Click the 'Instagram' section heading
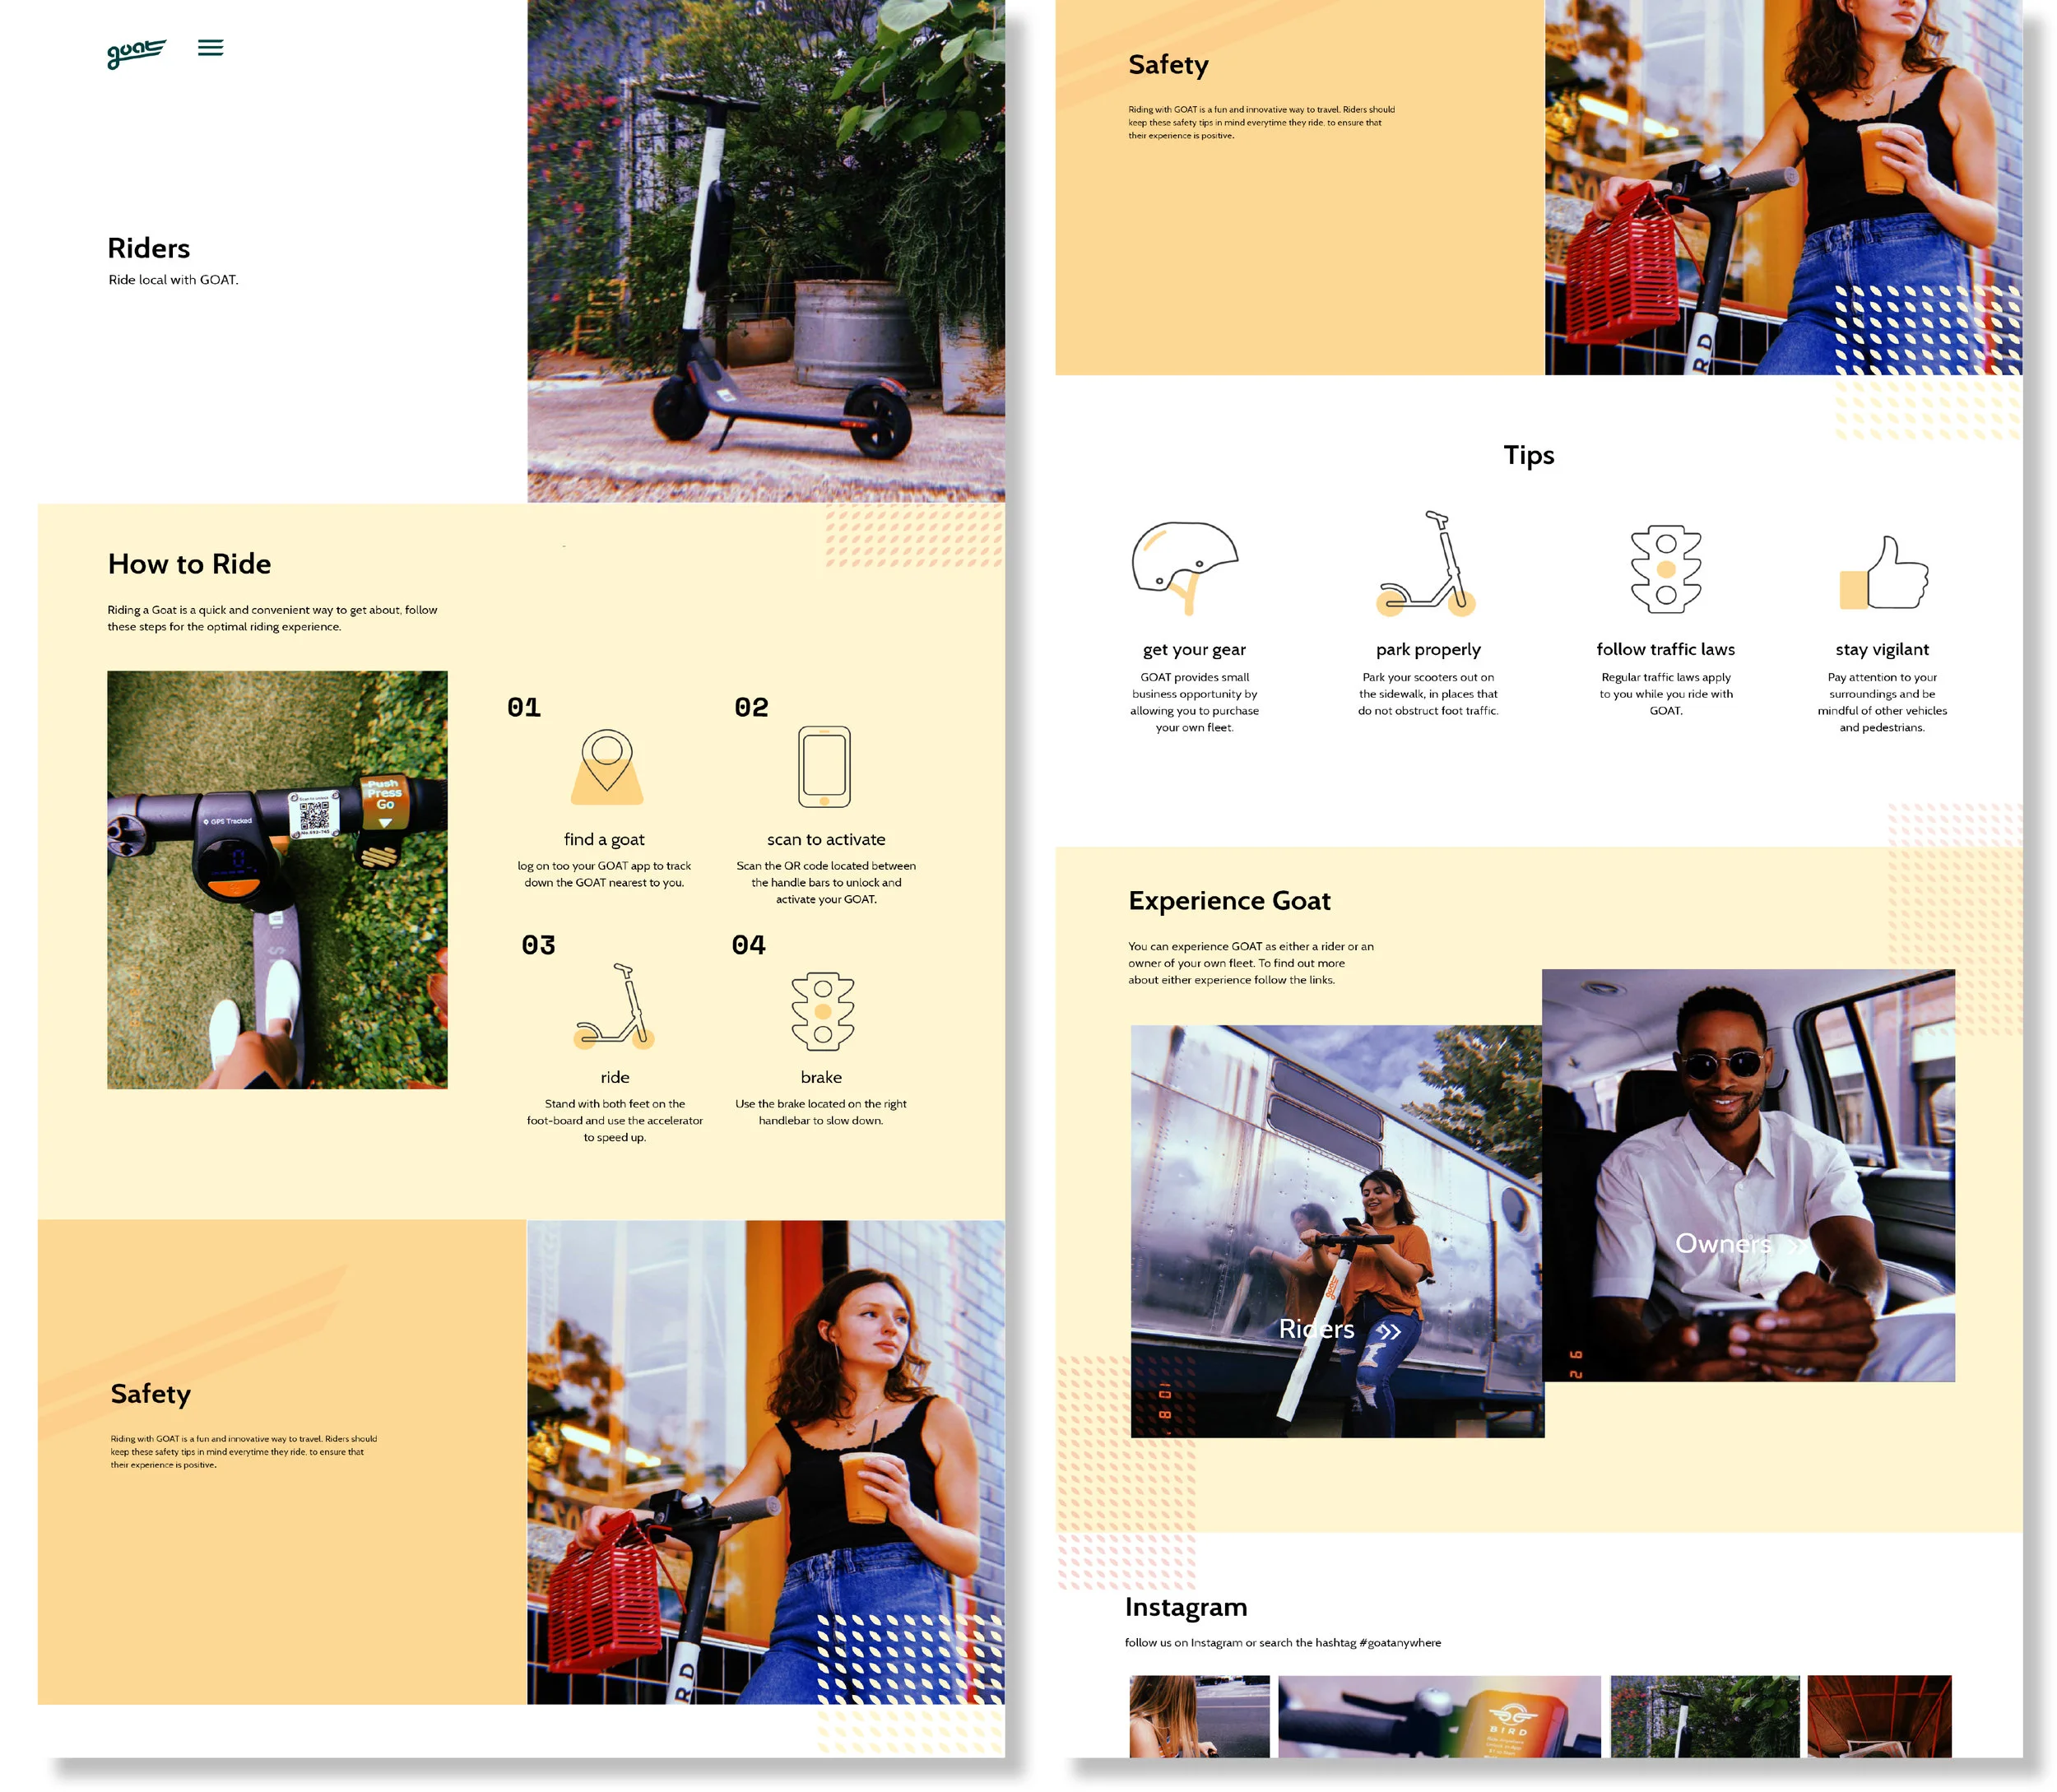 [x=1186, y=1607]
